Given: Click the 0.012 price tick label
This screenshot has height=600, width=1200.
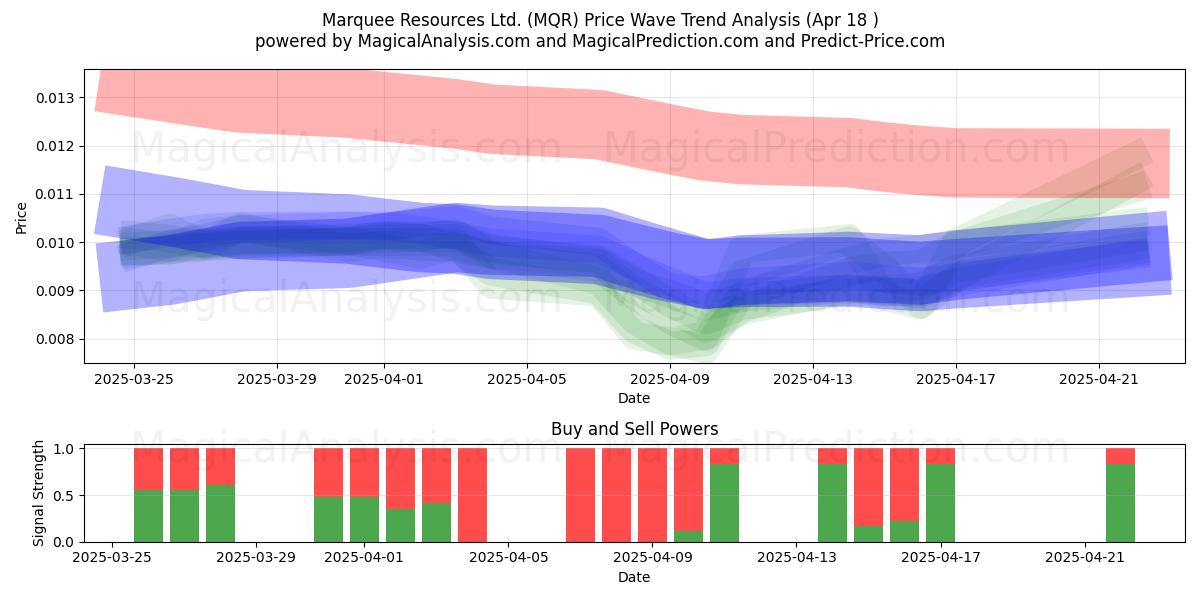Looking at the screenshot, I should (x=54, y=146).
